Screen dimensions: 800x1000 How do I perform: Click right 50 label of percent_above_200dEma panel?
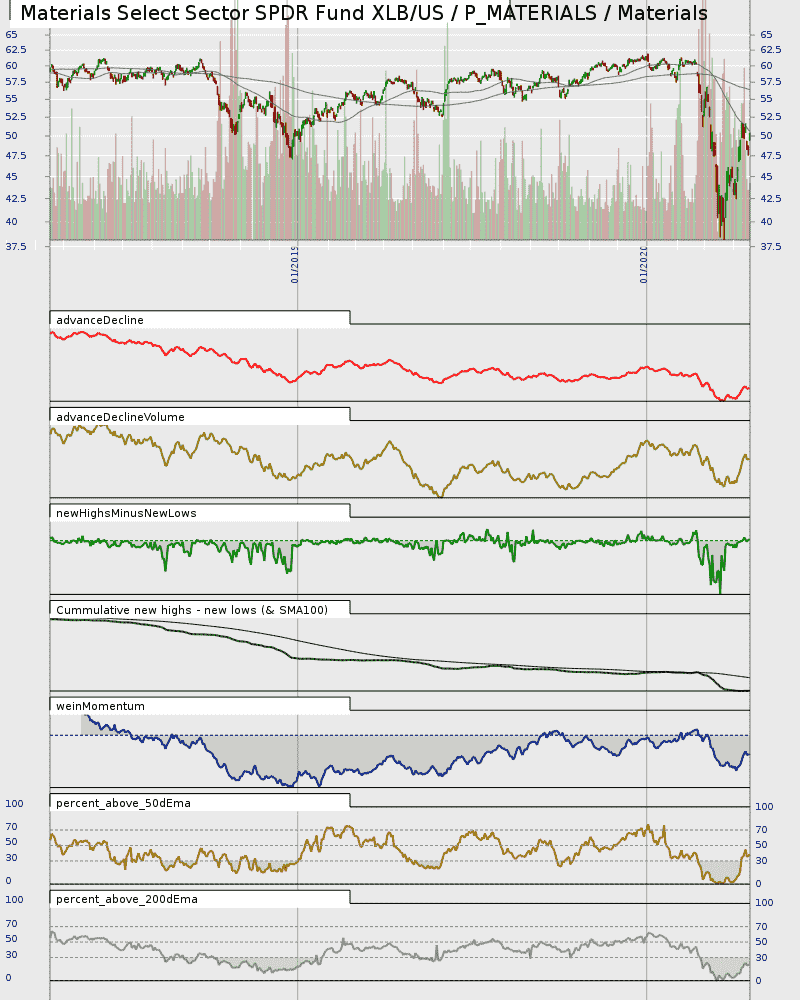coord(762,942)
